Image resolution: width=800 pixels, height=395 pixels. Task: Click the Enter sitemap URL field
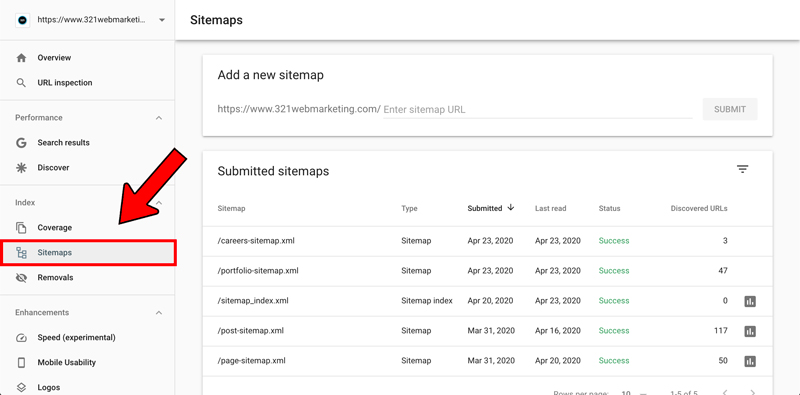538,109
